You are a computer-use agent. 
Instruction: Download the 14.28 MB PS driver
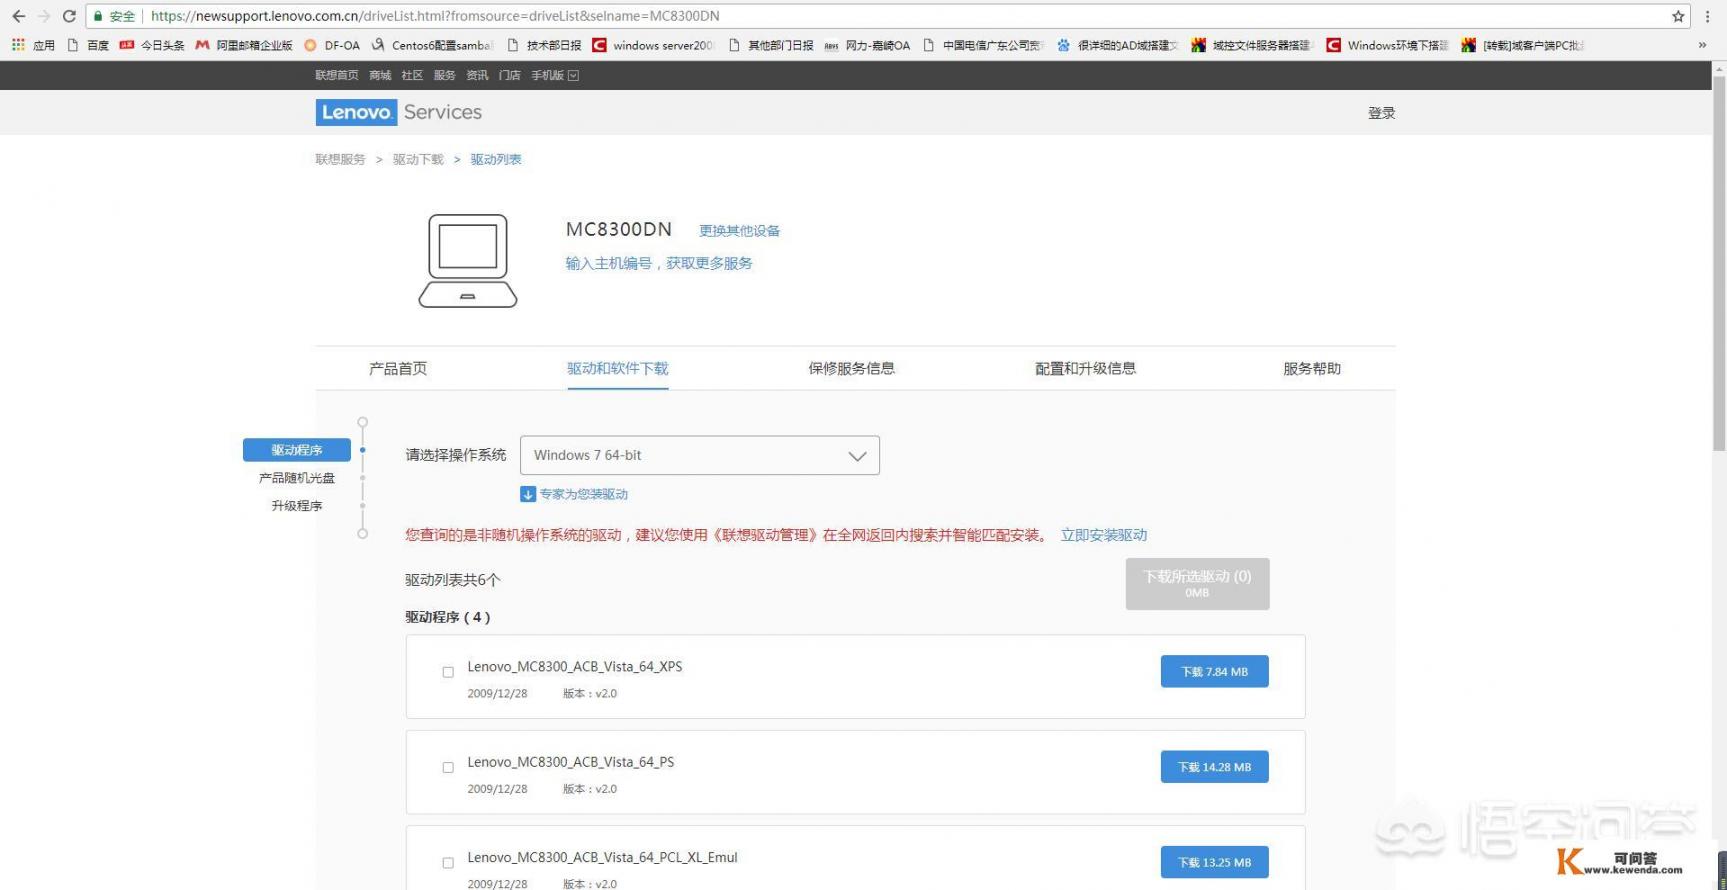click(1215, 767)
